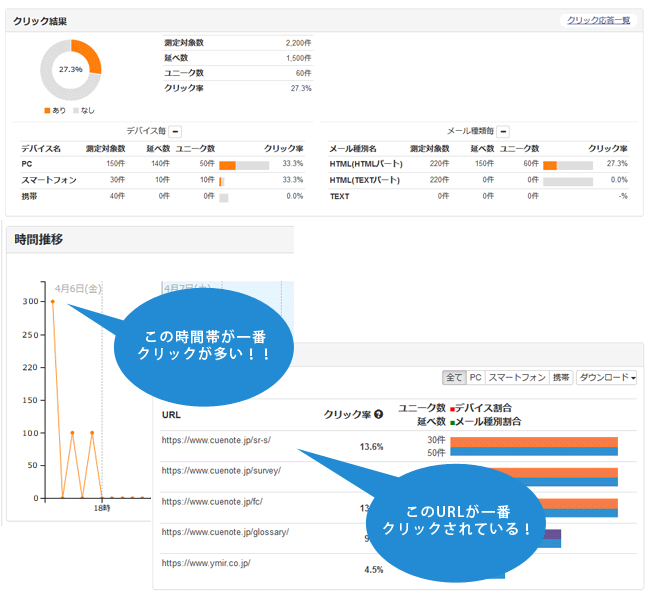
Task: Click the TEXT mail type row label
Action: 340,196
